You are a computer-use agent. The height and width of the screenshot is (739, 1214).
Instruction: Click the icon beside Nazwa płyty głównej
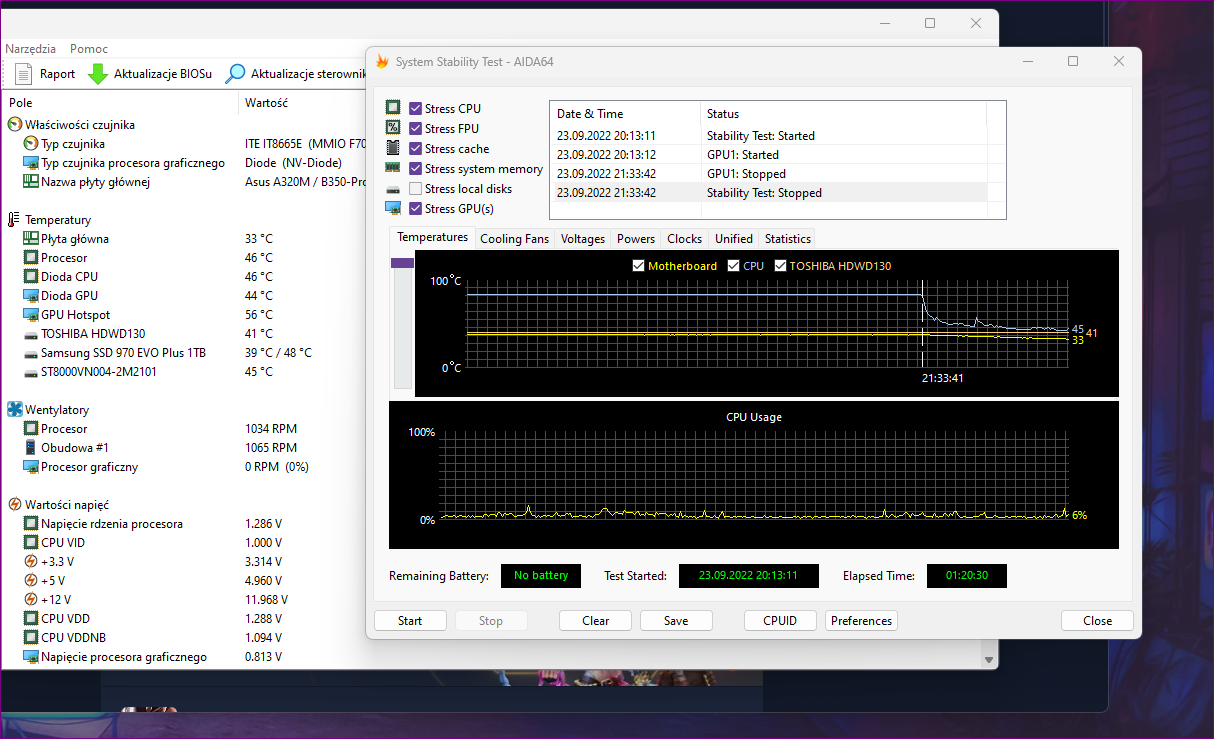point(31,182)
